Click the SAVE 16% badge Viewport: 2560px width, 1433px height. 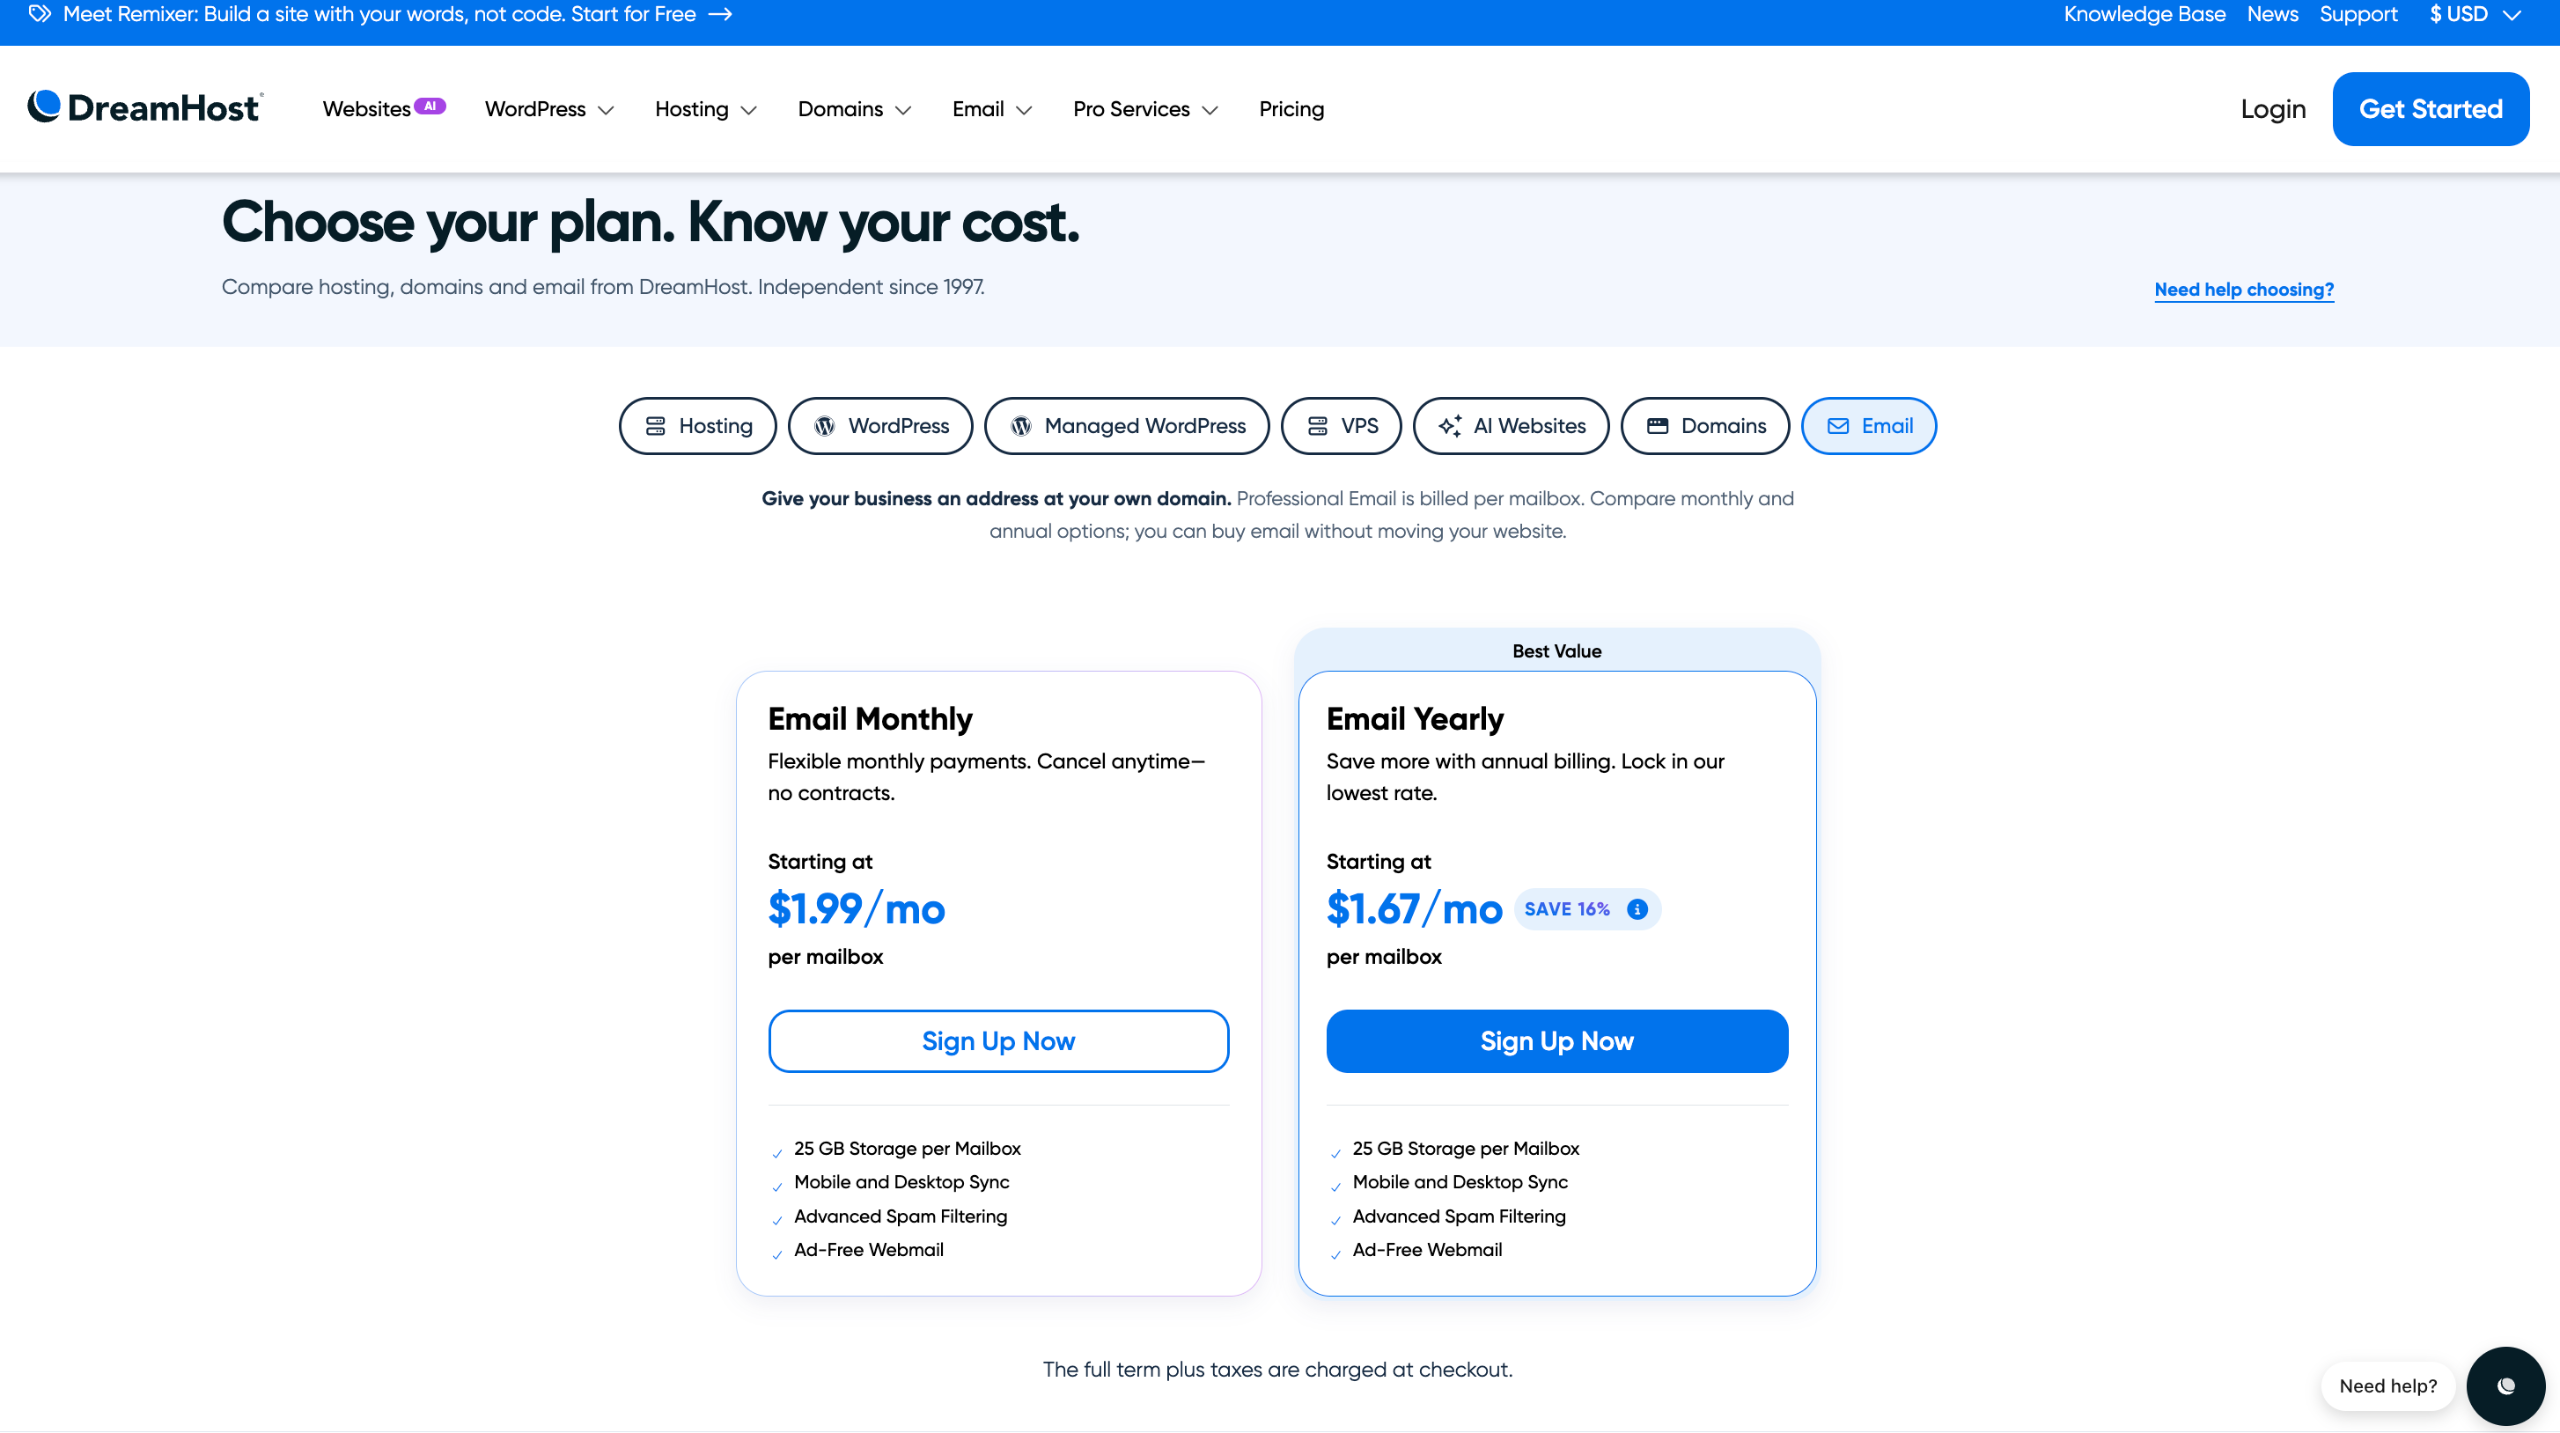pos(1587,909)
